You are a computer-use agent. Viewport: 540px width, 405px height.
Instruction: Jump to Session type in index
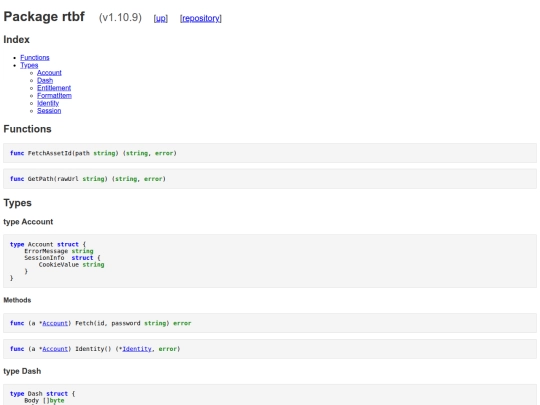(x=49, y=111)
